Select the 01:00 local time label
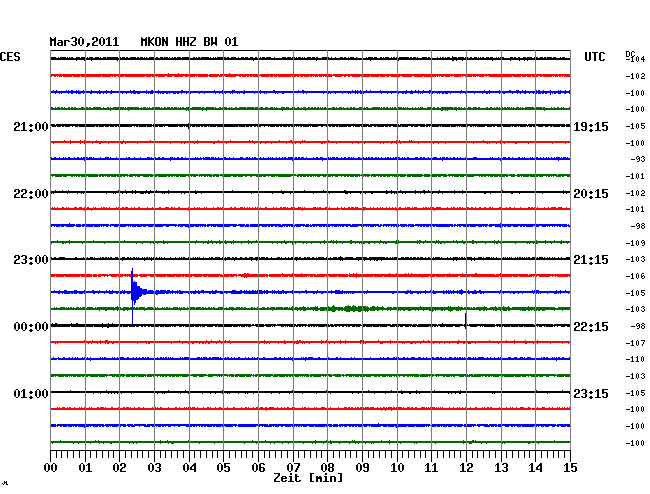The image size is (650, 494). pos(31,393)
